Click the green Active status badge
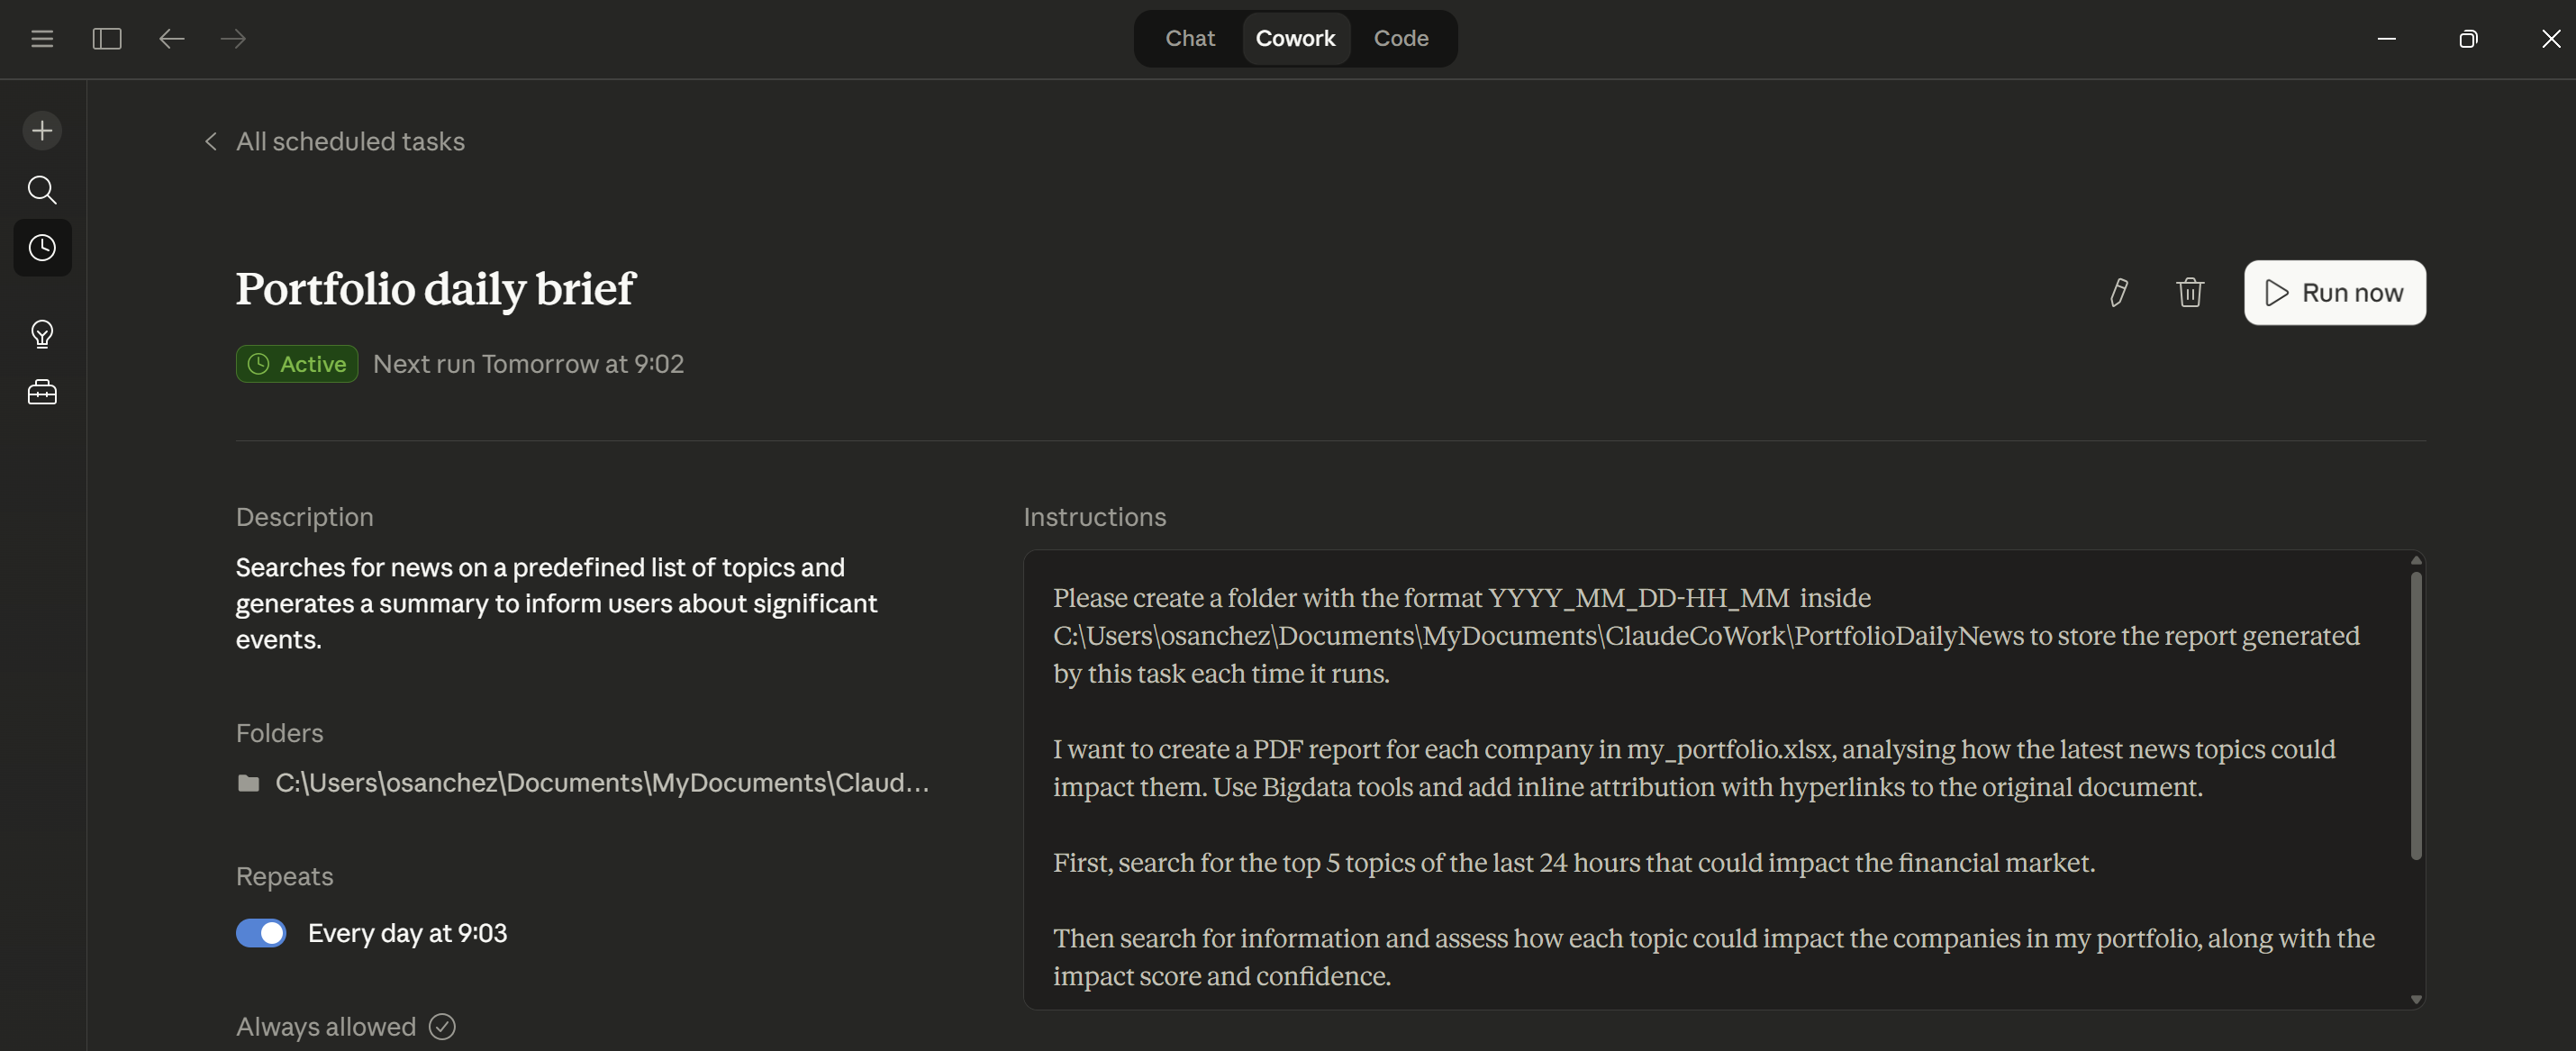Screen dimensions: 2576x1051 tap(297, 364)
